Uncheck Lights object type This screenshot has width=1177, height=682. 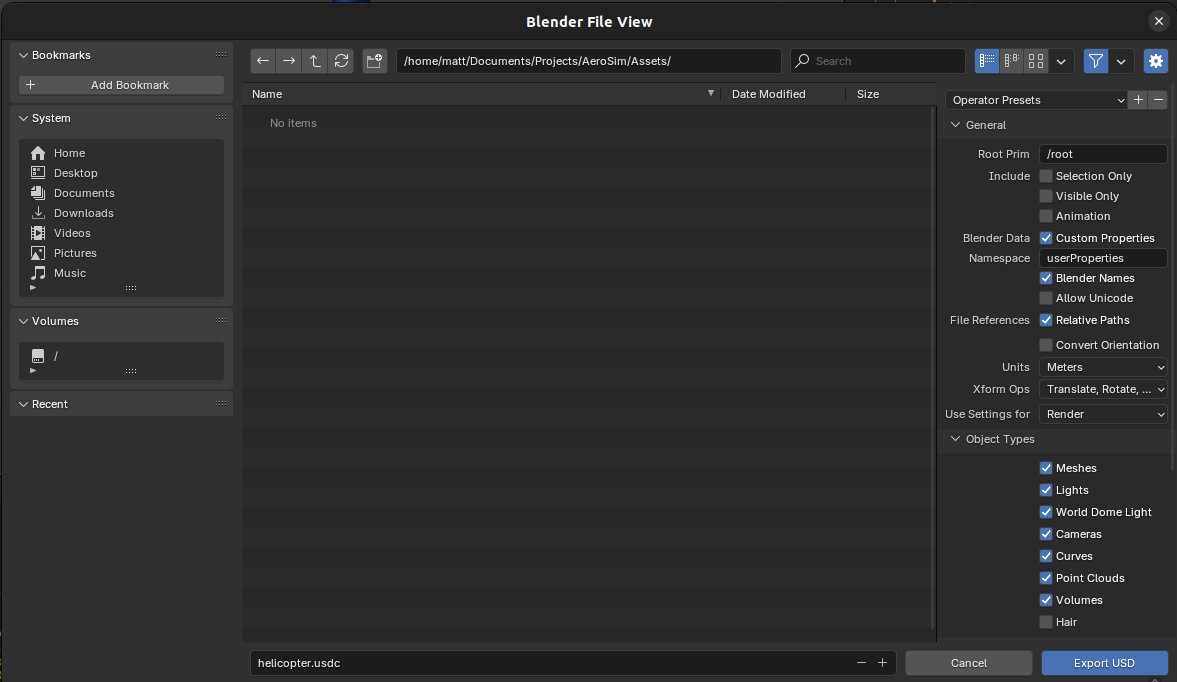pos(1046,490)
